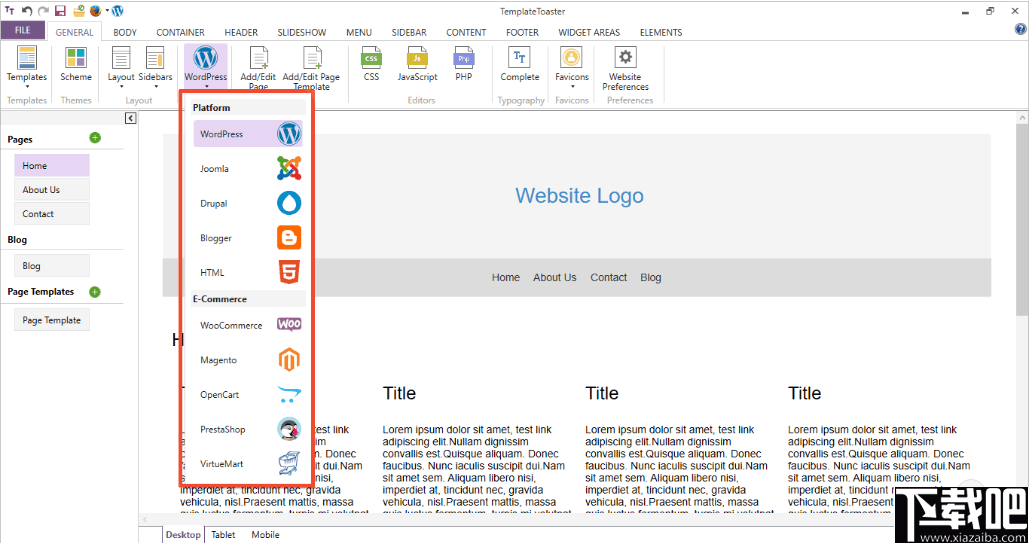
Task: Select HTML platform
Action: (x=248, y=272)
